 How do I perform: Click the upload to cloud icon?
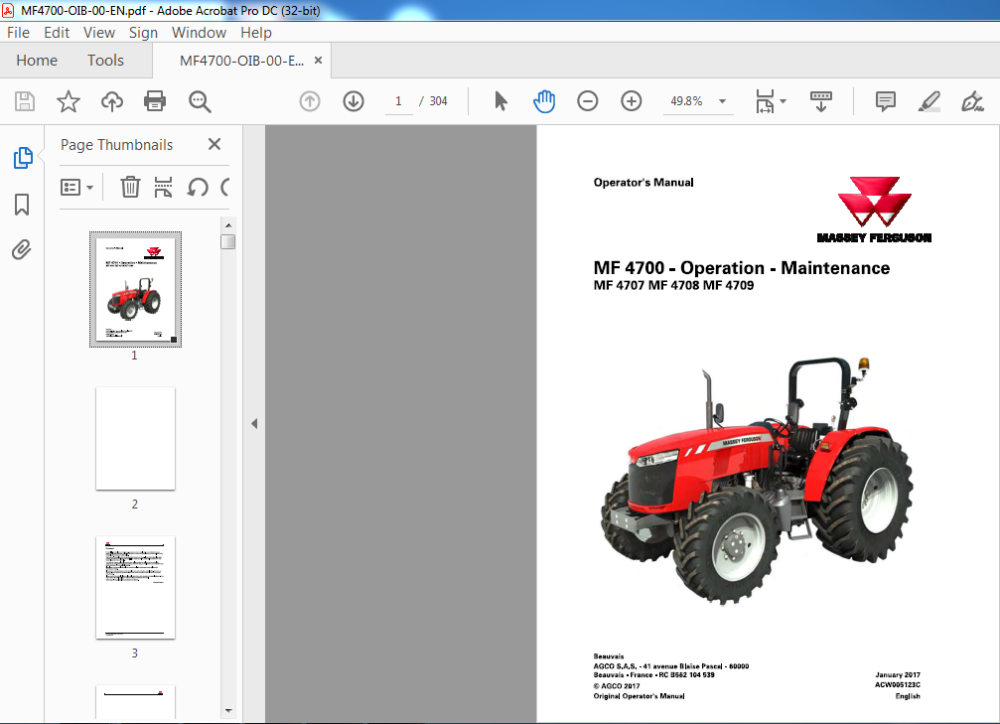(x=112, y=101)
